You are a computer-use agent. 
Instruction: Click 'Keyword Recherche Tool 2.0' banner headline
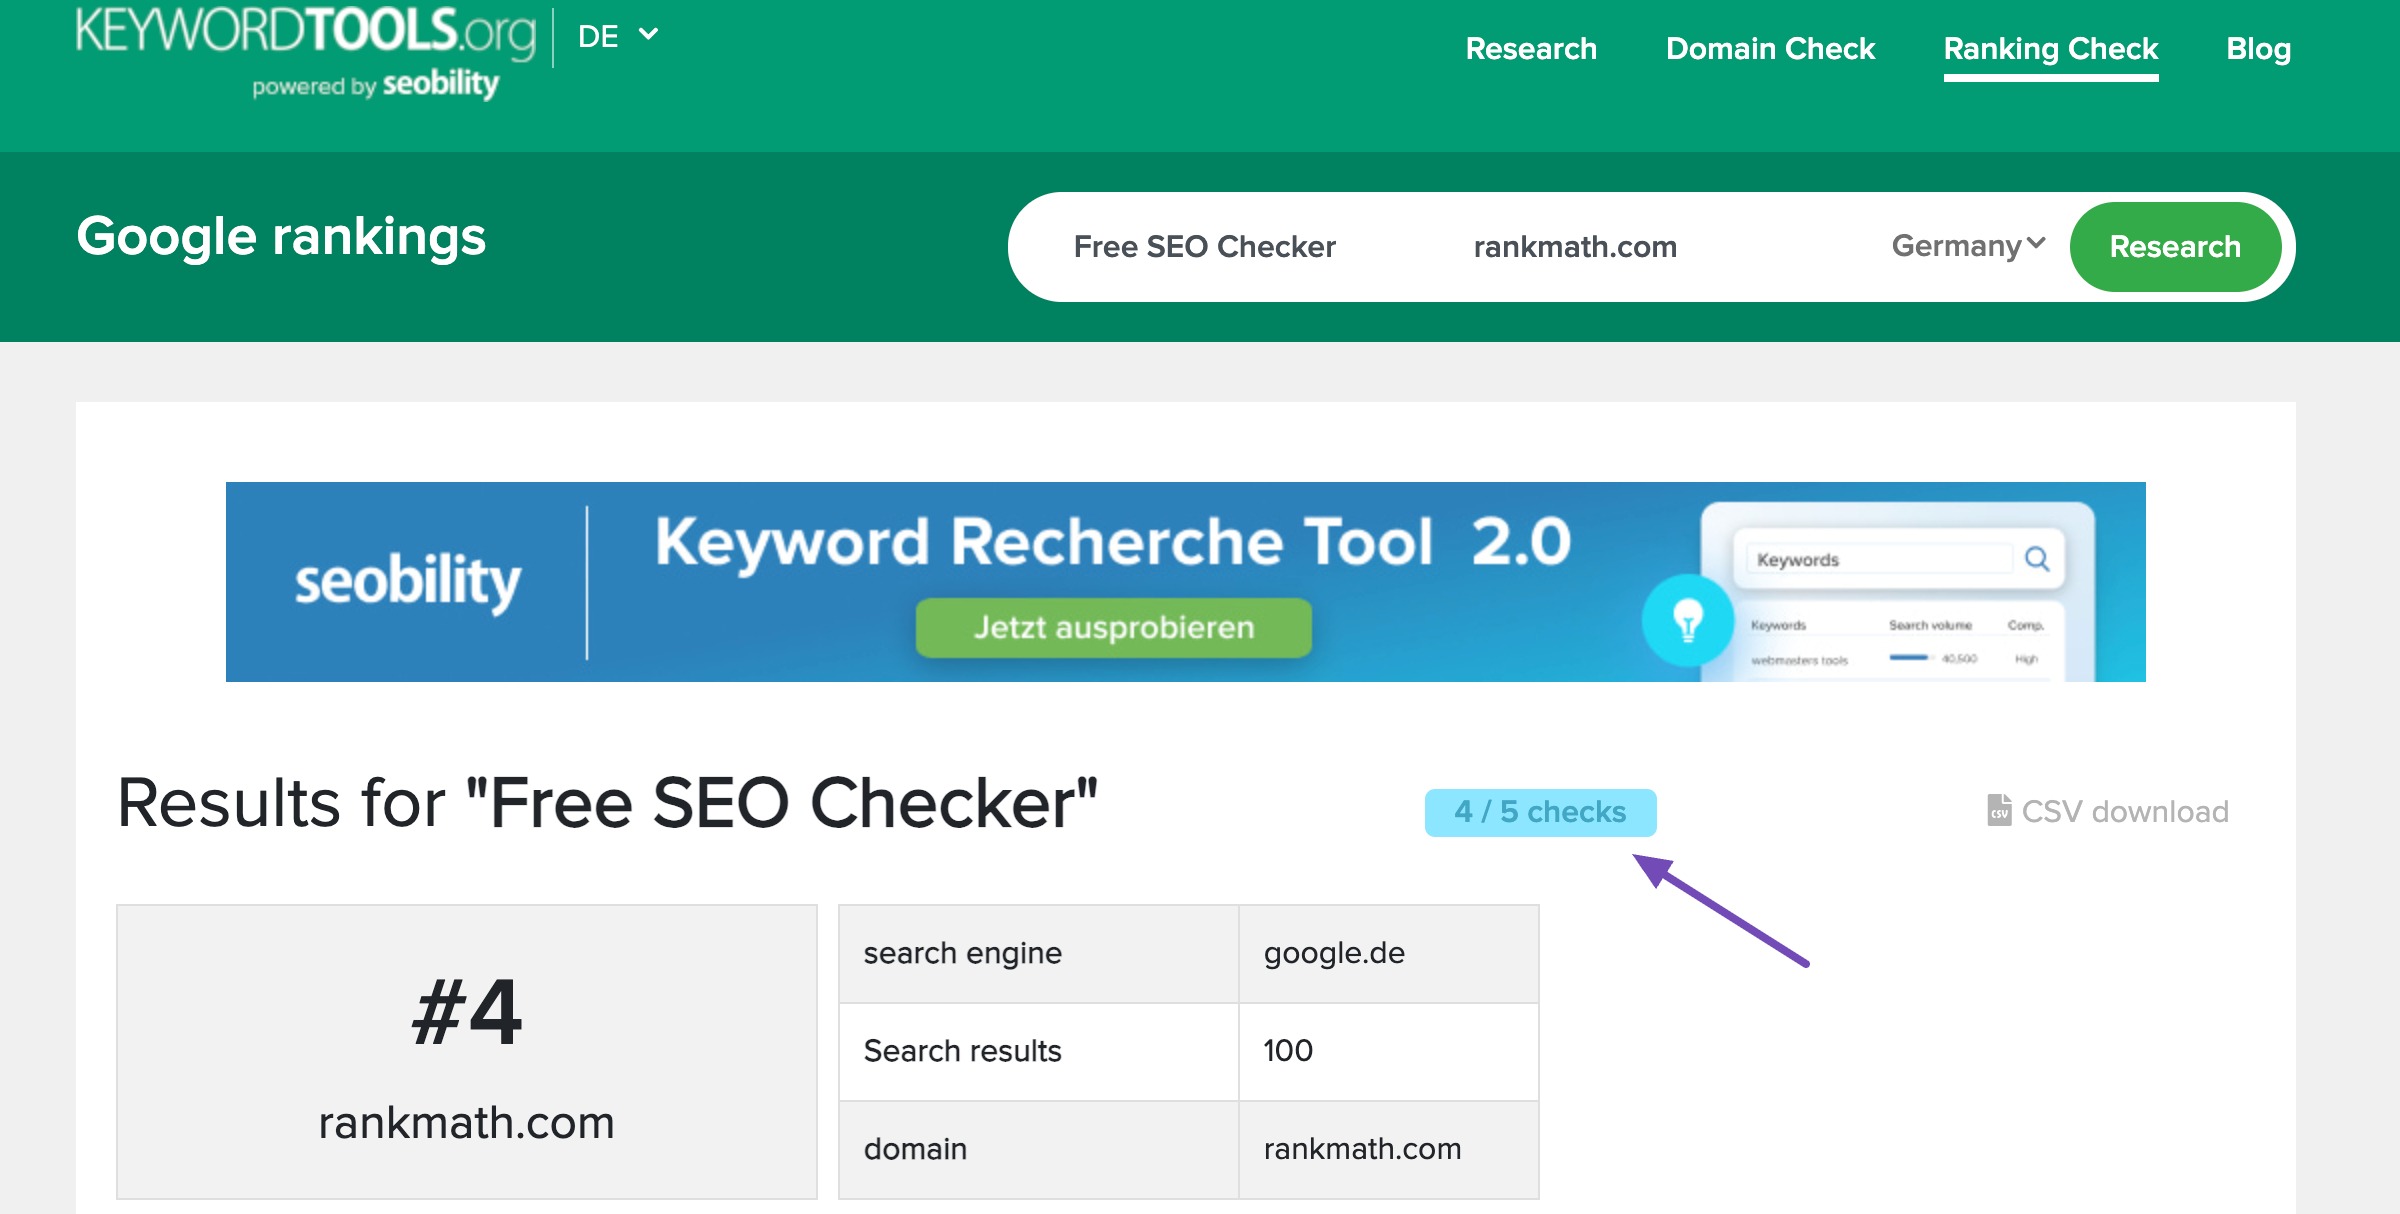click(x=1113, y=541)
